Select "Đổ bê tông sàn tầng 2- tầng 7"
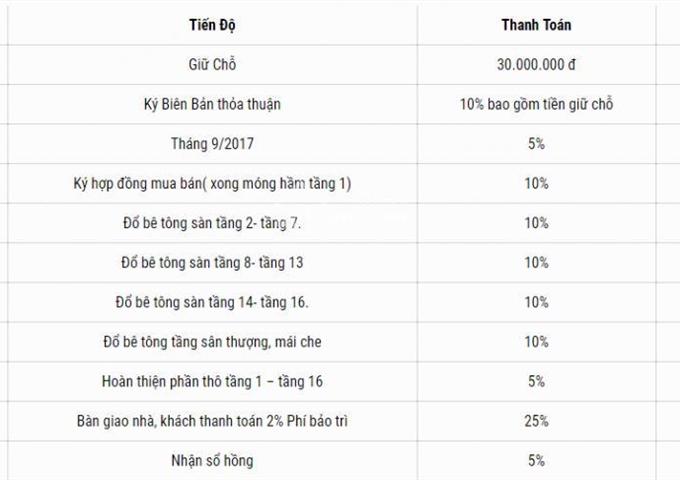This screenshot has height=480, width=680. [x=211, y=223]
